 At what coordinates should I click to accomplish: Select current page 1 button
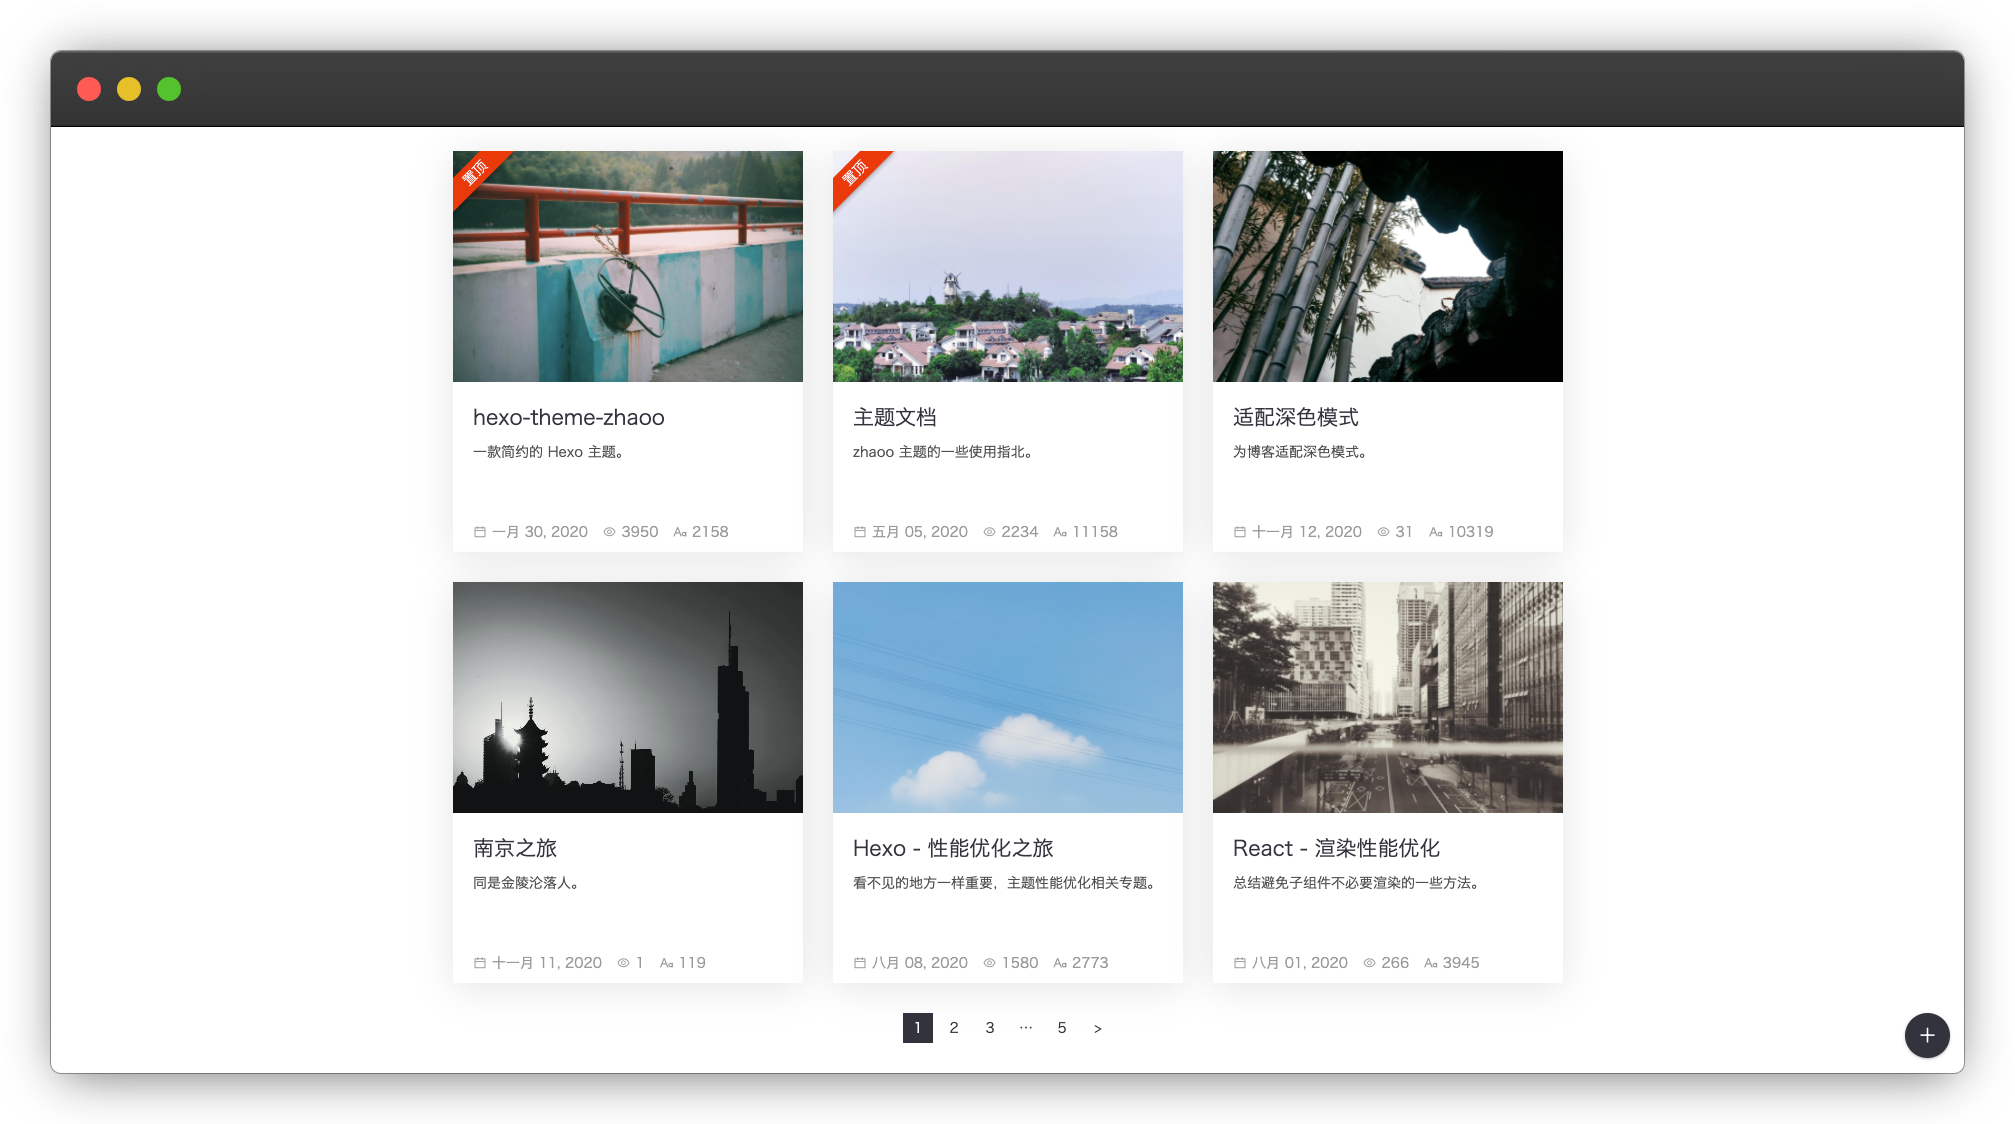click(x=917, y=1028)
